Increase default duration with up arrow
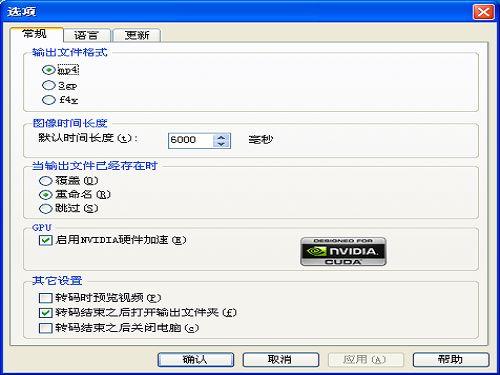500x375 pixels. coord(221,137)
